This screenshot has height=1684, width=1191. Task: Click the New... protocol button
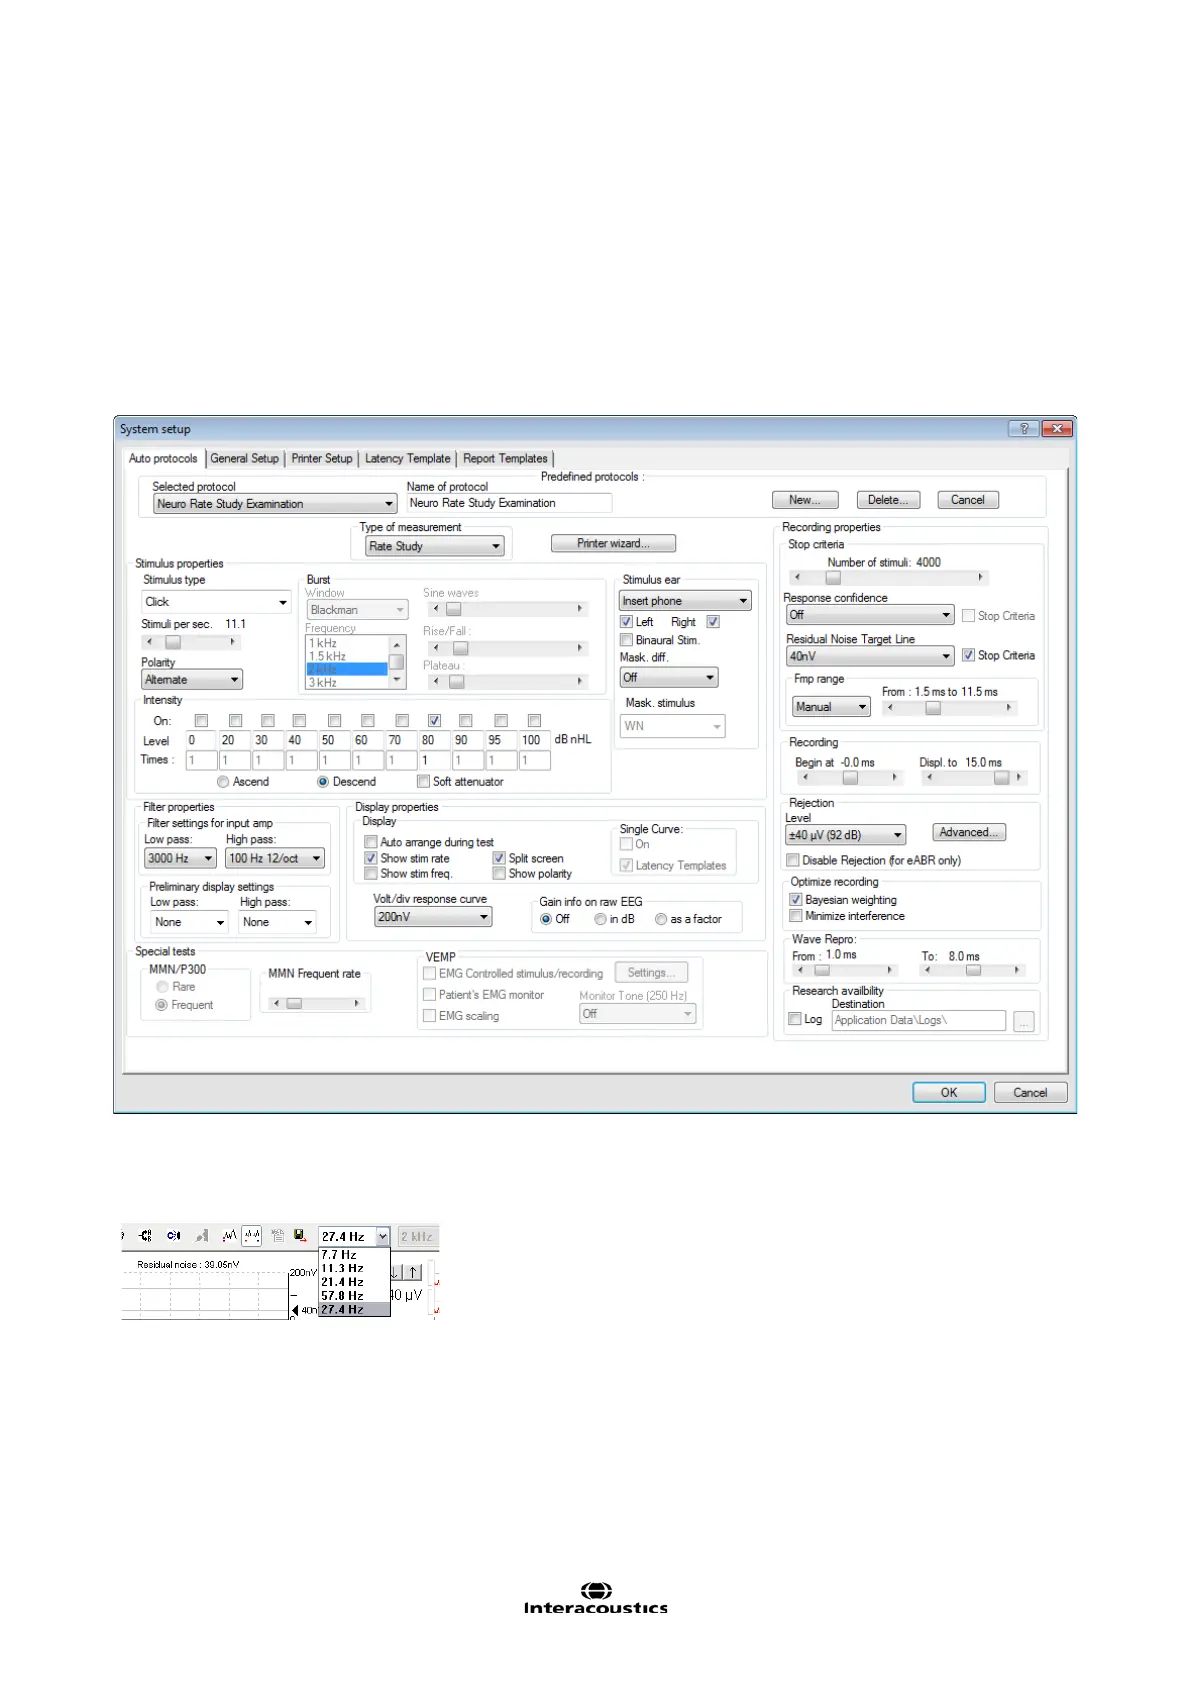[x=805, y=500]
